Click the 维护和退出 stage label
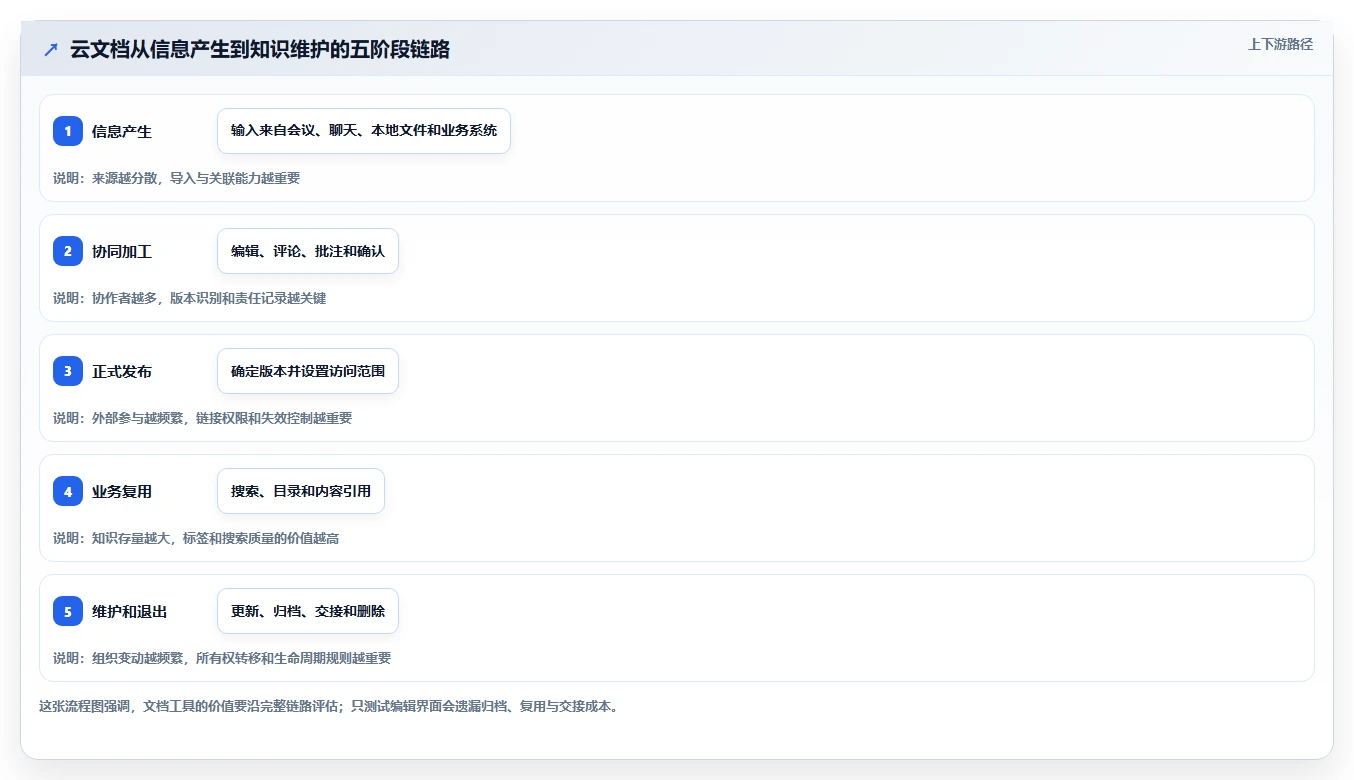This screenshot has width=1354, height=780. 129,612
